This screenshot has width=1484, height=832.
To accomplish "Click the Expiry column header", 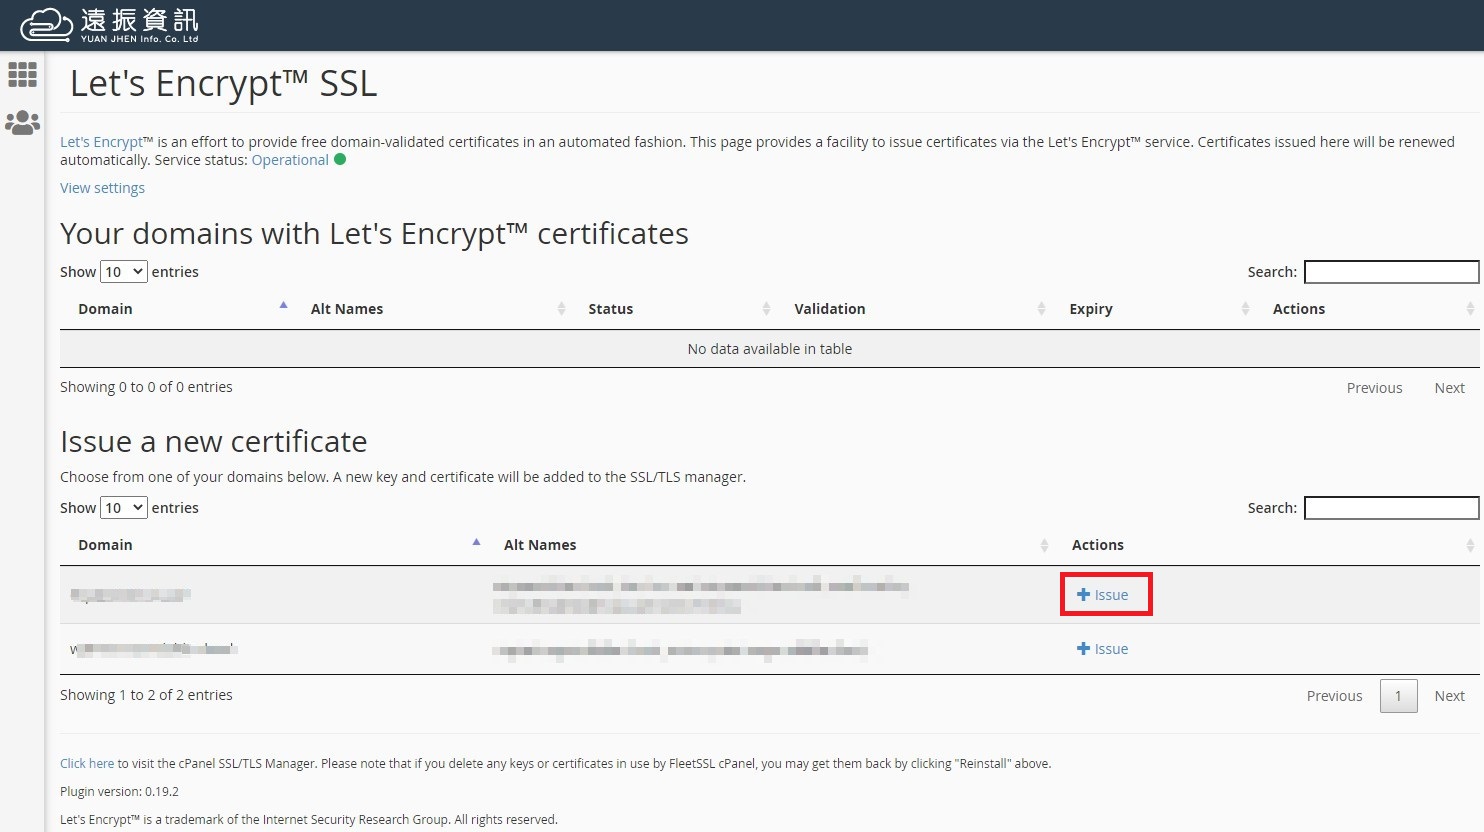I will click(x=1091, y=309).
